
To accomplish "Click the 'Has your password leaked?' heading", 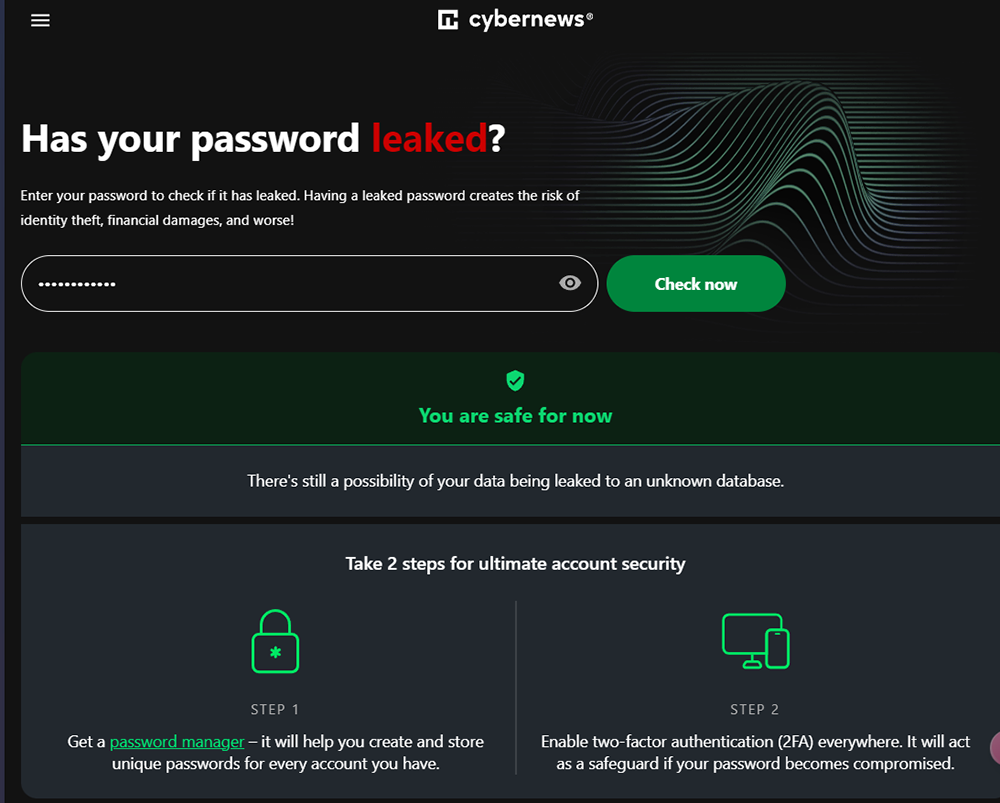I will 263,138.
